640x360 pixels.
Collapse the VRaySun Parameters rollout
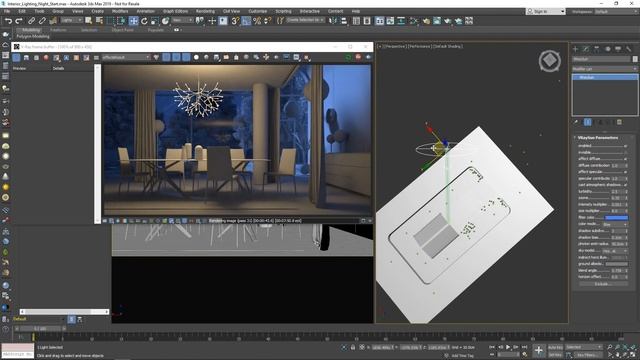coord(598,138)
